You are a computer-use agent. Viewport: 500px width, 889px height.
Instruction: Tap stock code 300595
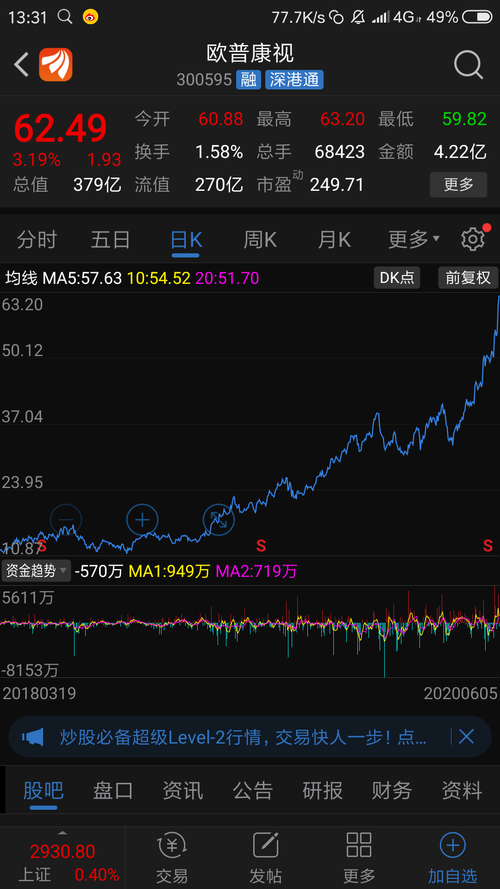[204, 80]
